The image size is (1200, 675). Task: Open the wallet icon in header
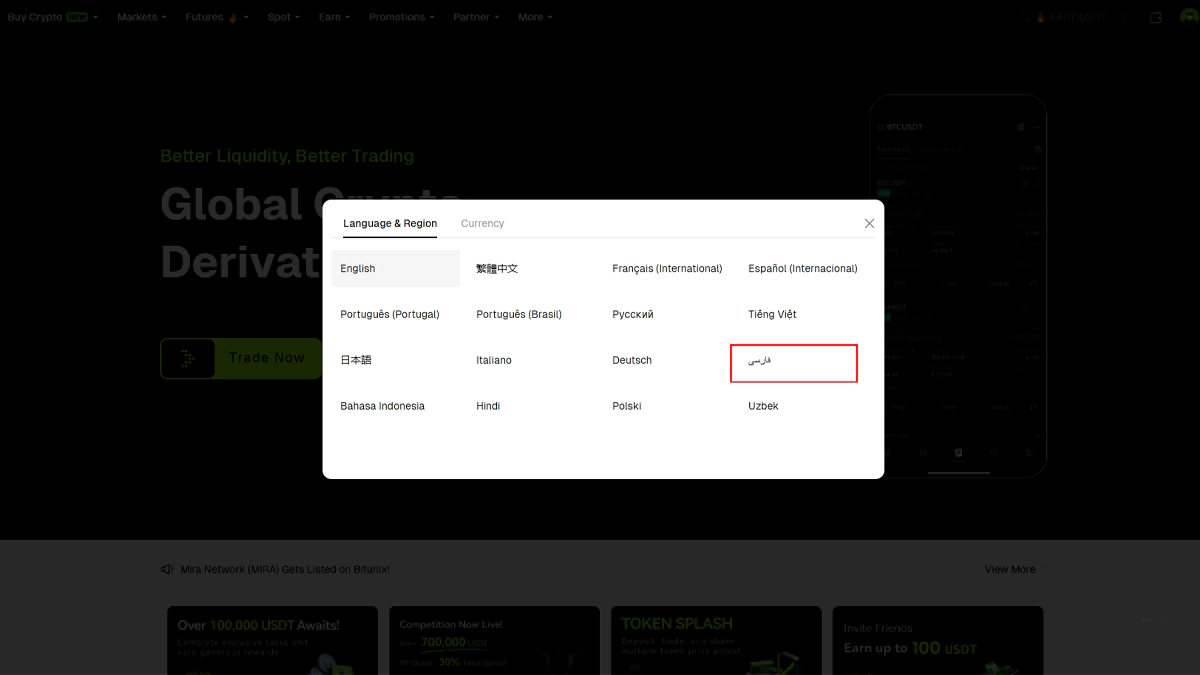click(x=1156, y=17)
